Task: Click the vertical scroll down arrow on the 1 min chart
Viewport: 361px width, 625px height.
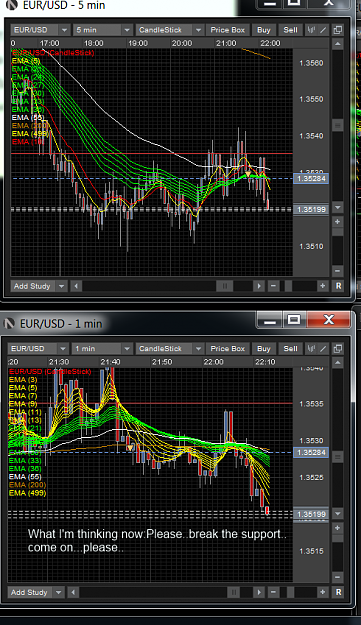Action: click(337, 513)
